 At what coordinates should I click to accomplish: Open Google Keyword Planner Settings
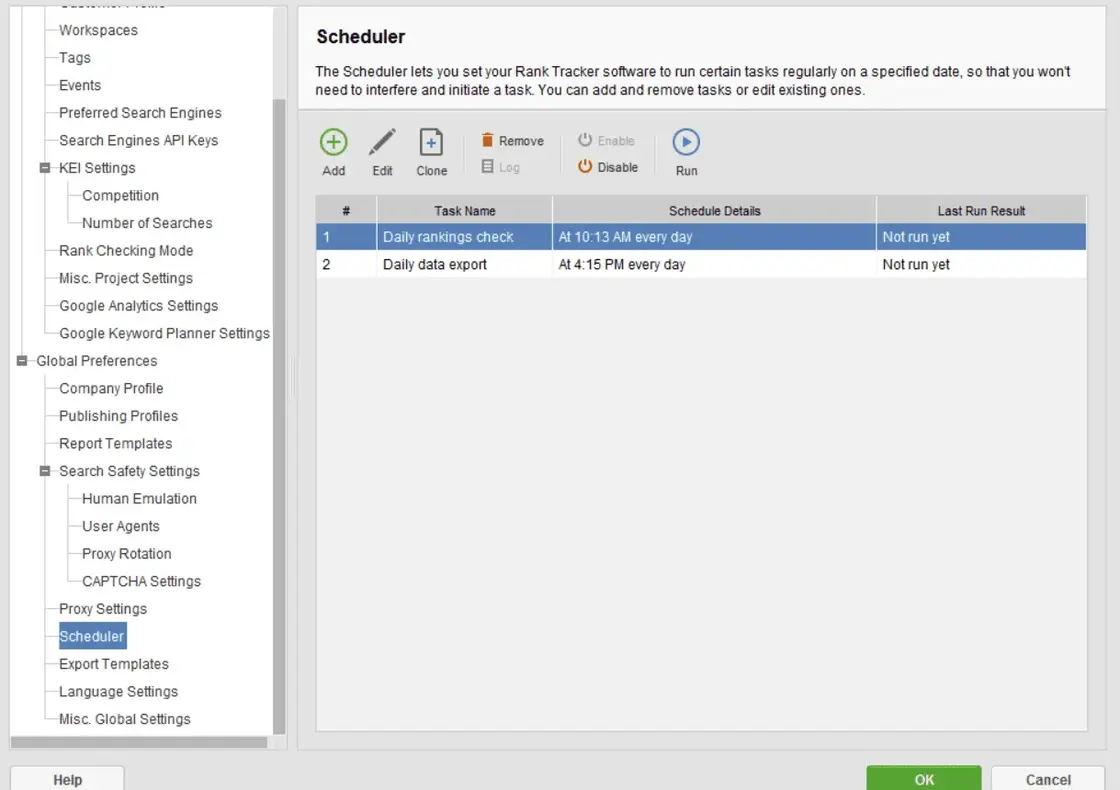point(164,334)
